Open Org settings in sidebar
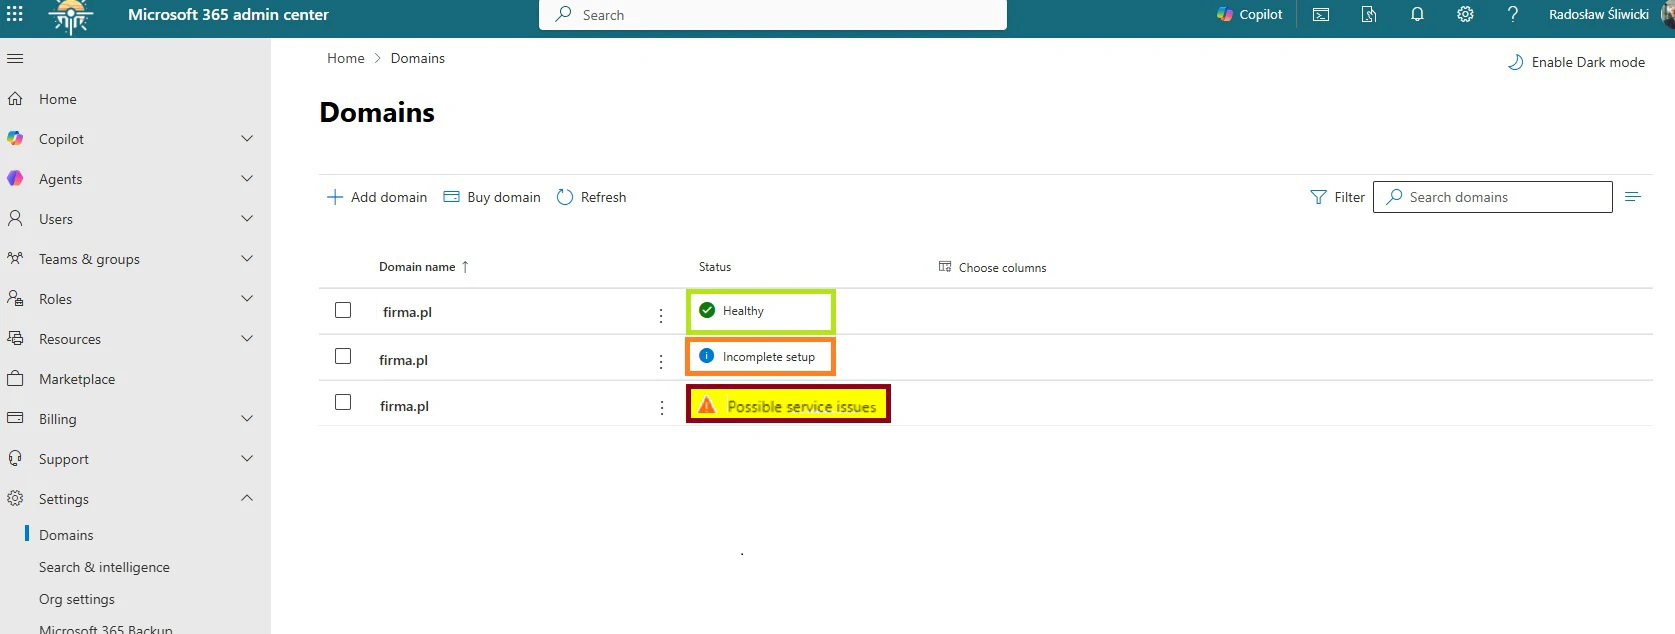Image resolution: width=1675 pixels, height=634 pixels. [x=77, y=599]
